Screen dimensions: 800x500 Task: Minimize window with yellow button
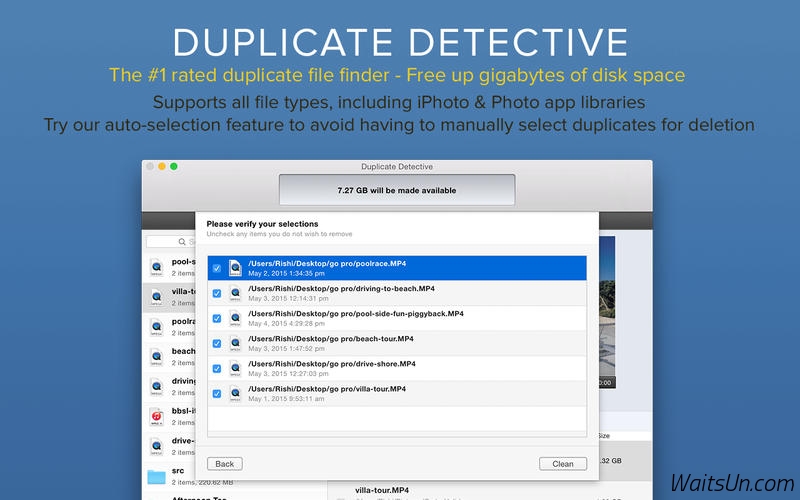click(162, 166)
